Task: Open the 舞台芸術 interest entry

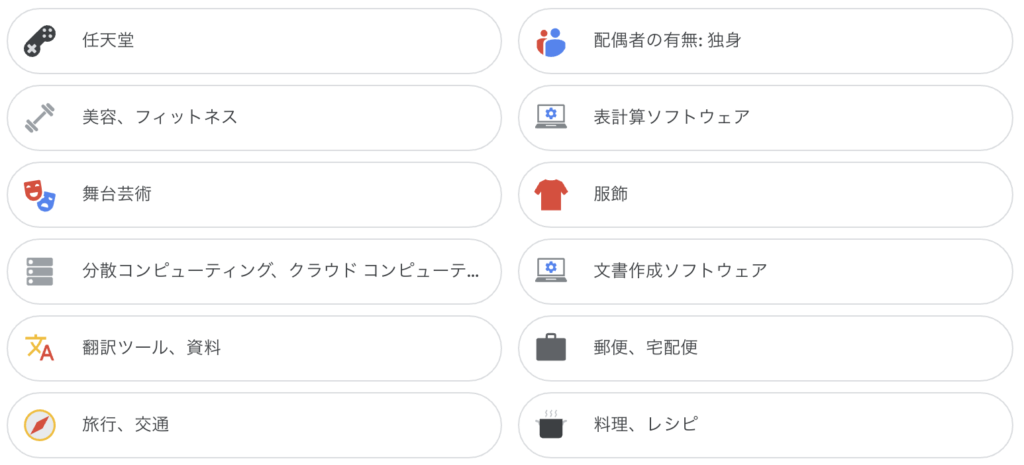Action: coord(254,195)
